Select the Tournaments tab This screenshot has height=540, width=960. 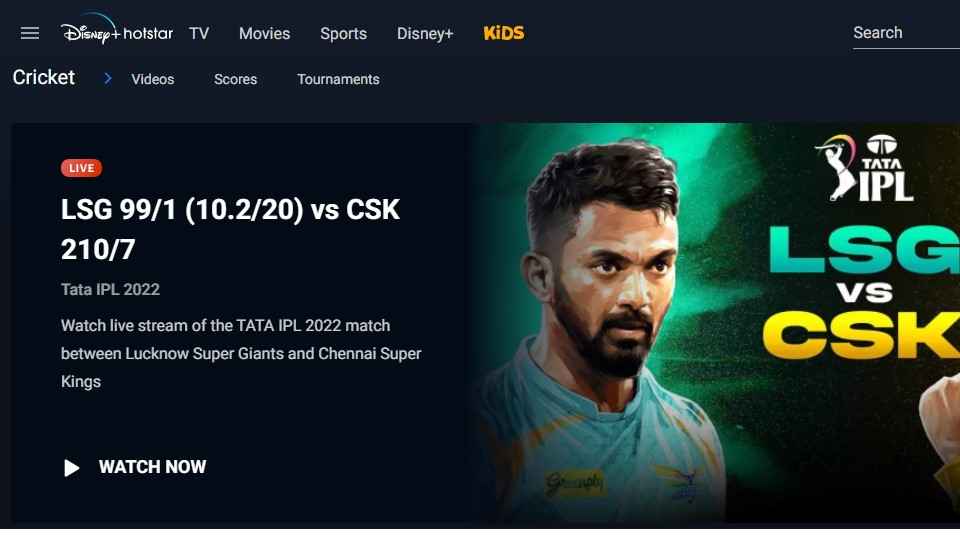tap(339, 79)
